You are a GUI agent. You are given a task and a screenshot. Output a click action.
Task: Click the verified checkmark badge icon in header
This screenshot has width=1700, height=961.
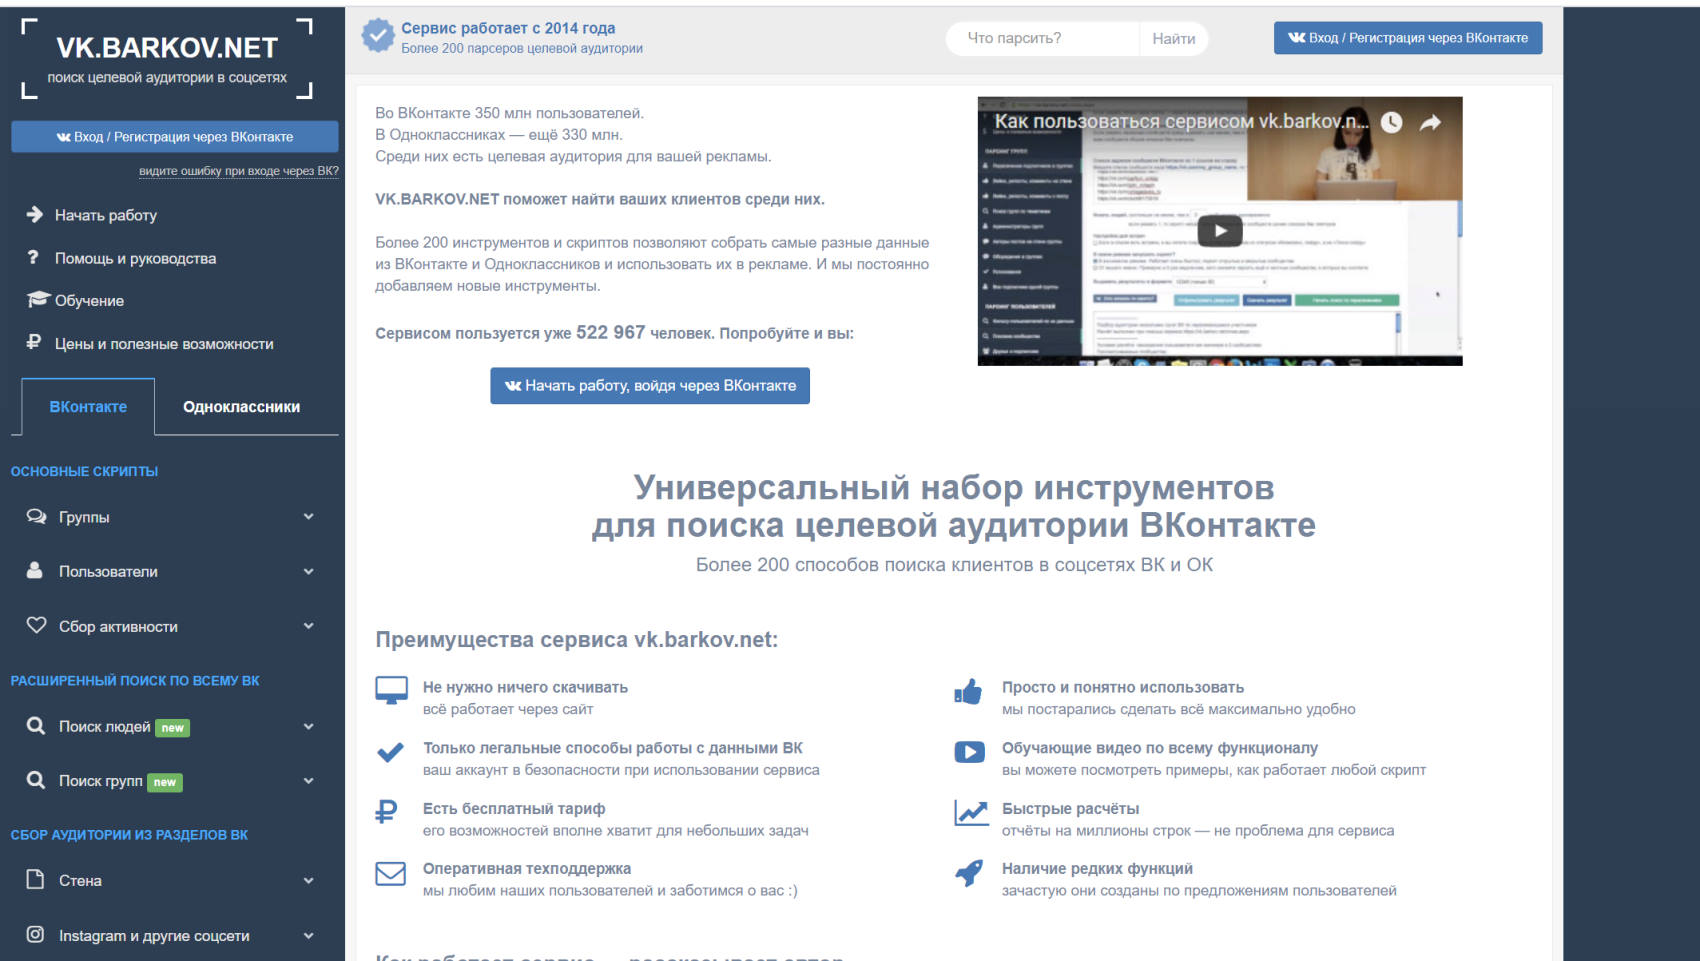[x=377, y=36]
